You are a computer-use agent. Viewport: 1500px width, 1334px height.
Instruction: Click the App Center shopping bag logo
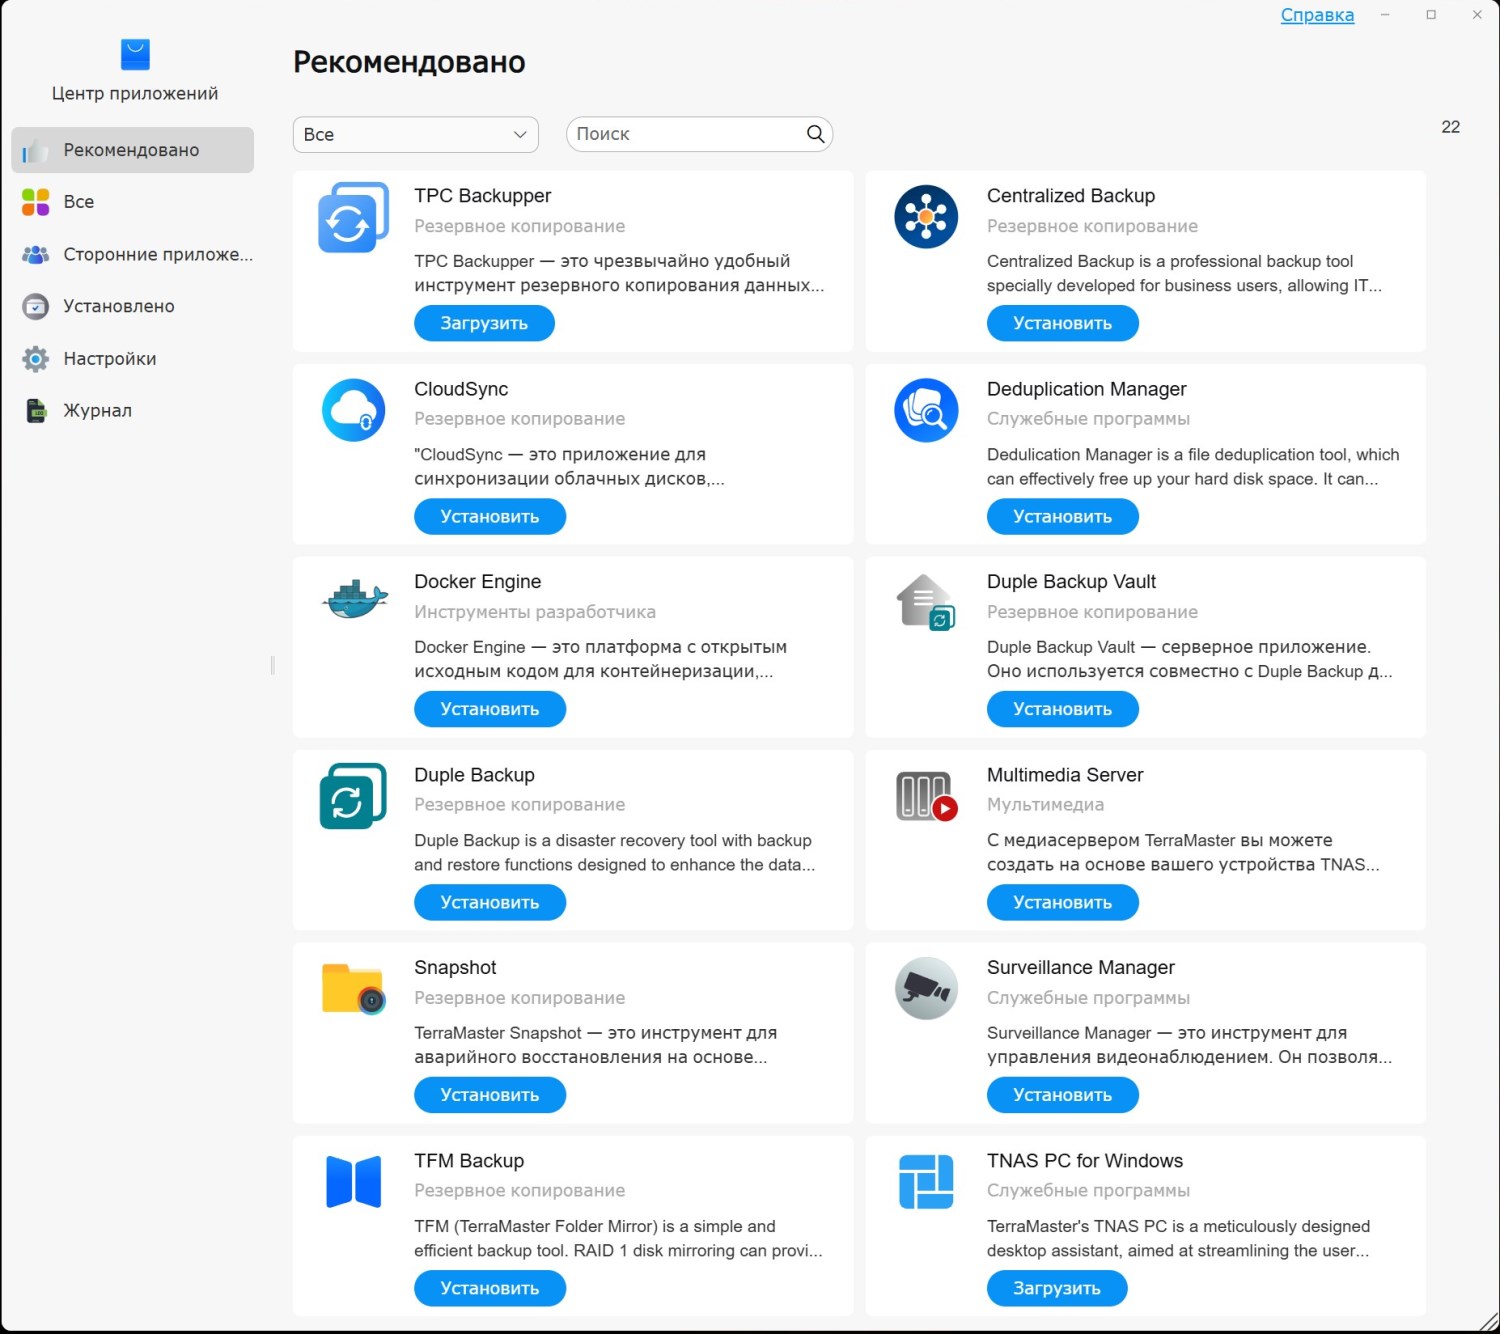[135, 54]
